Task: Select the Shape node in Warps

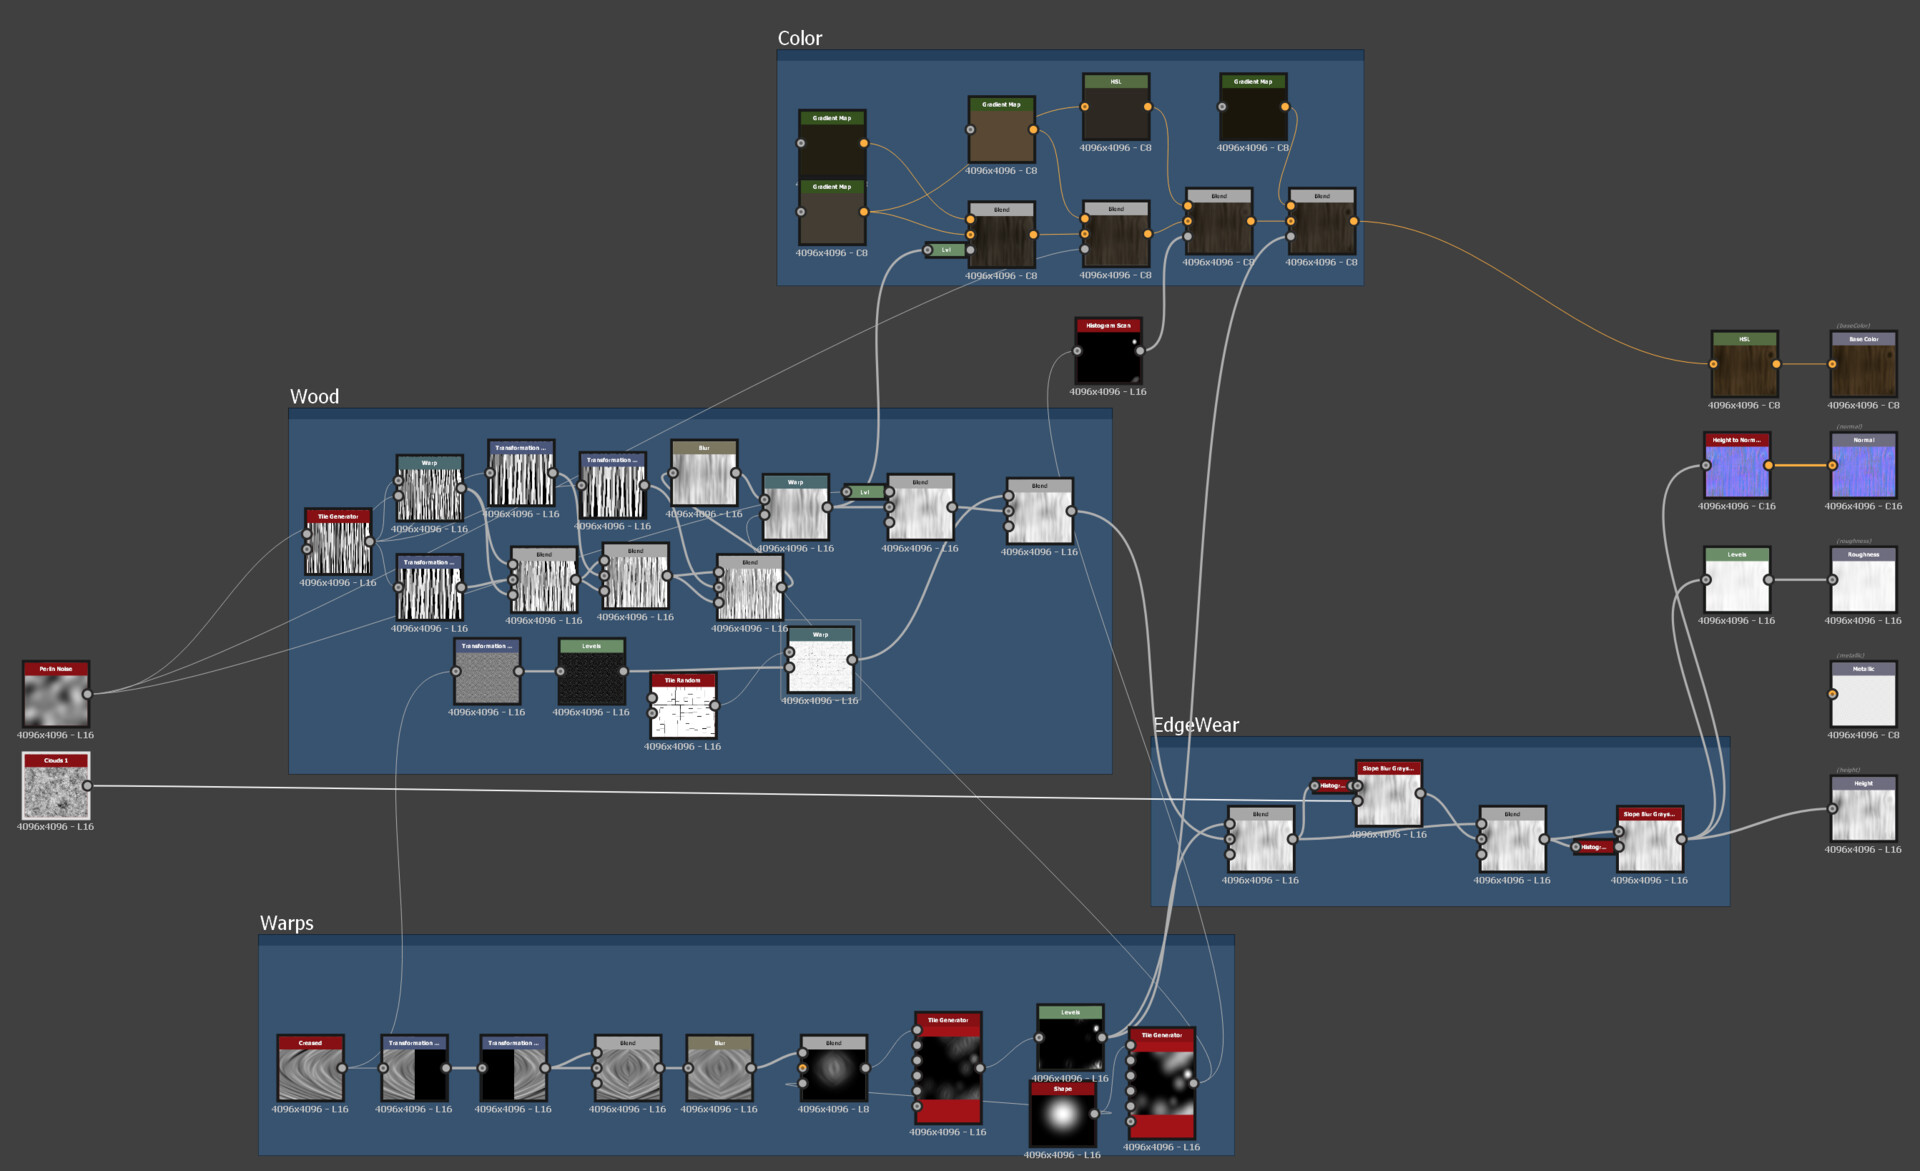Action: tap(1063, 1114)
